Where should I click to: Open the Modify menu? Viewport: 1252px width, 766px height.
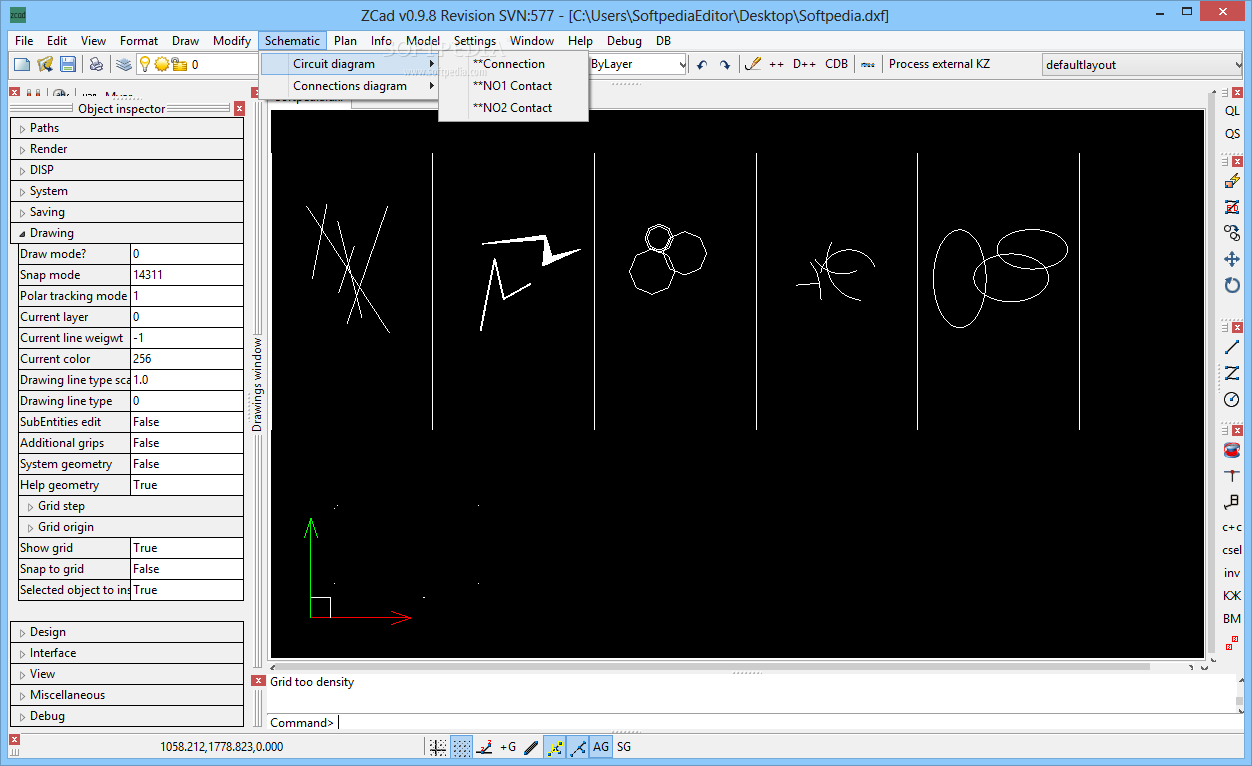click(x=232, y=41)
